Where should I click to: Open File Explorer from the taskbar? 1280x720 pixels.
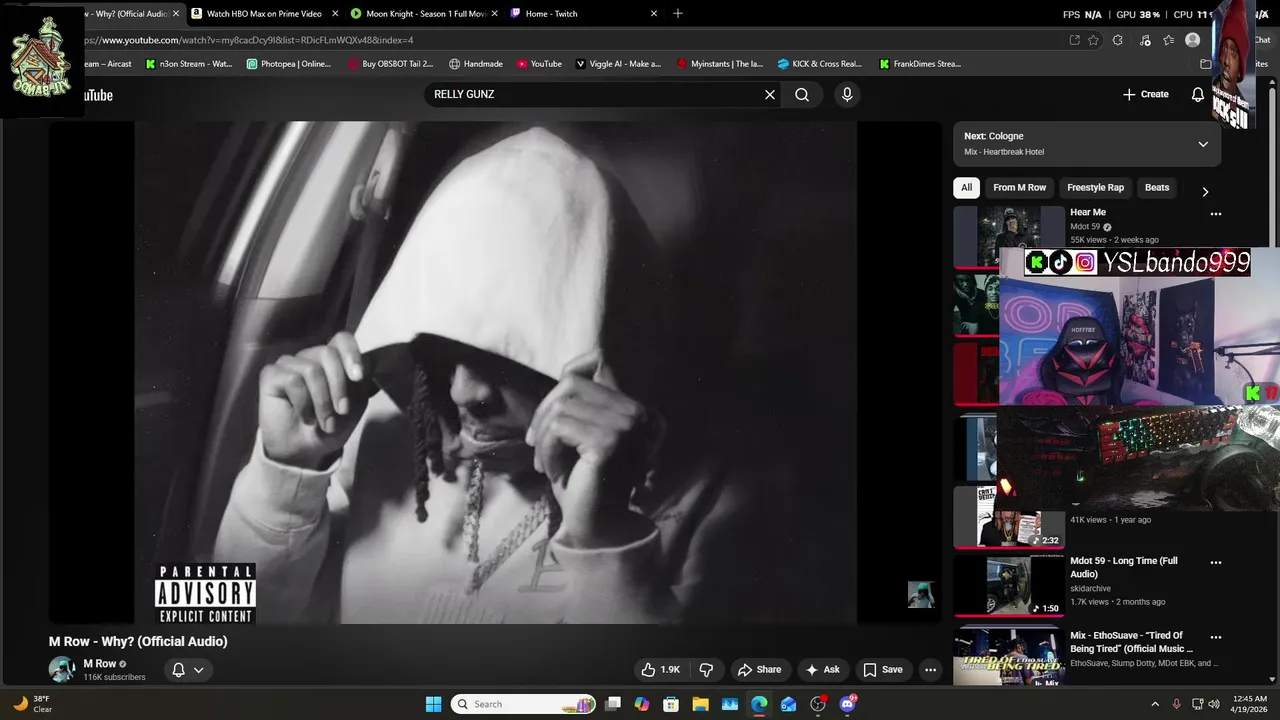pyautogui.click(x=700, y=704)
